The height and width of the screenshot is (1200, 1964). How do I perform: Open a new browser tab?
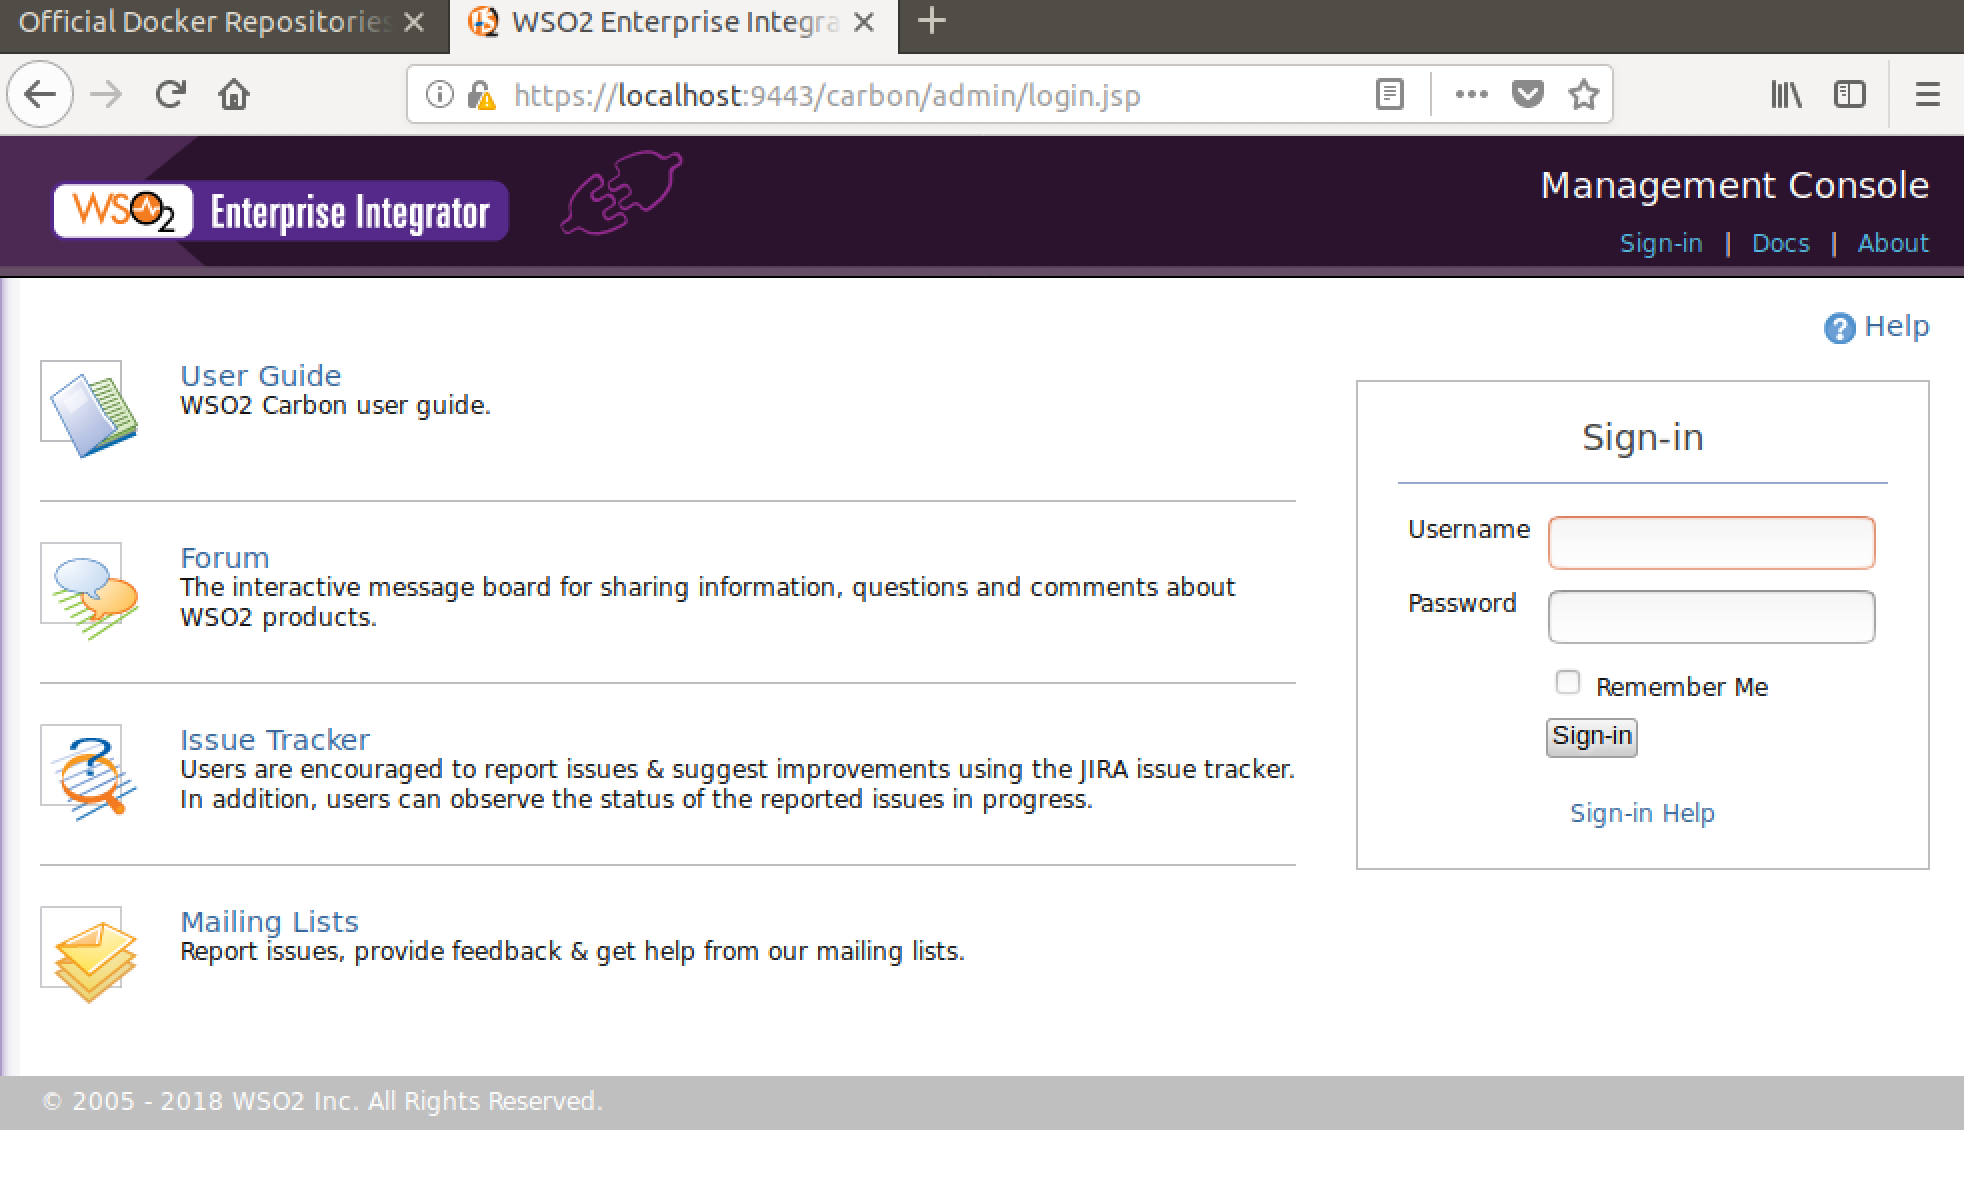[x=931, y=21]
